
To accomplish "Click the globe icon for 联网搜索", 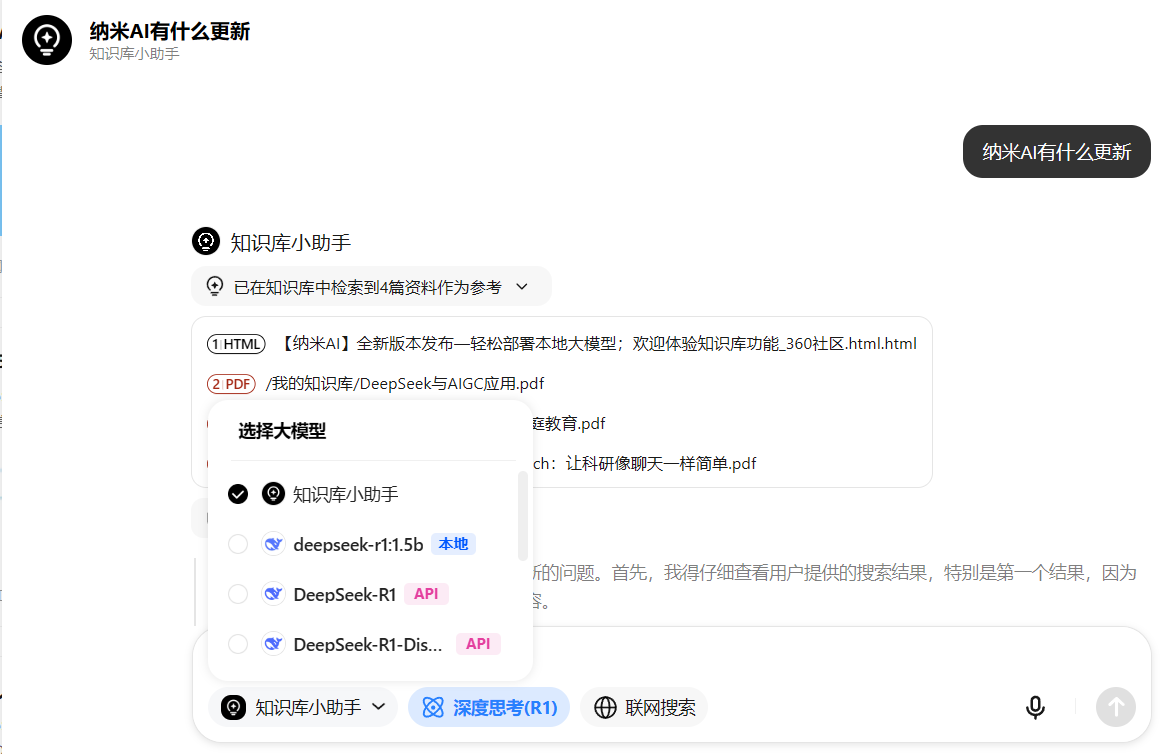I will pyautogui.click(x=605, y=708).
